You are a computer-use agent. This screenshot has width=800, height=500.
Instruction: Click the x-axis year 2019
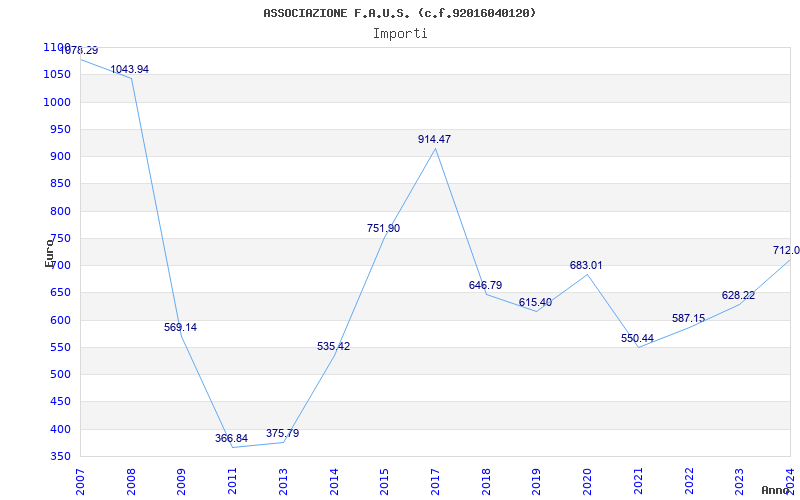coord(537,482)
